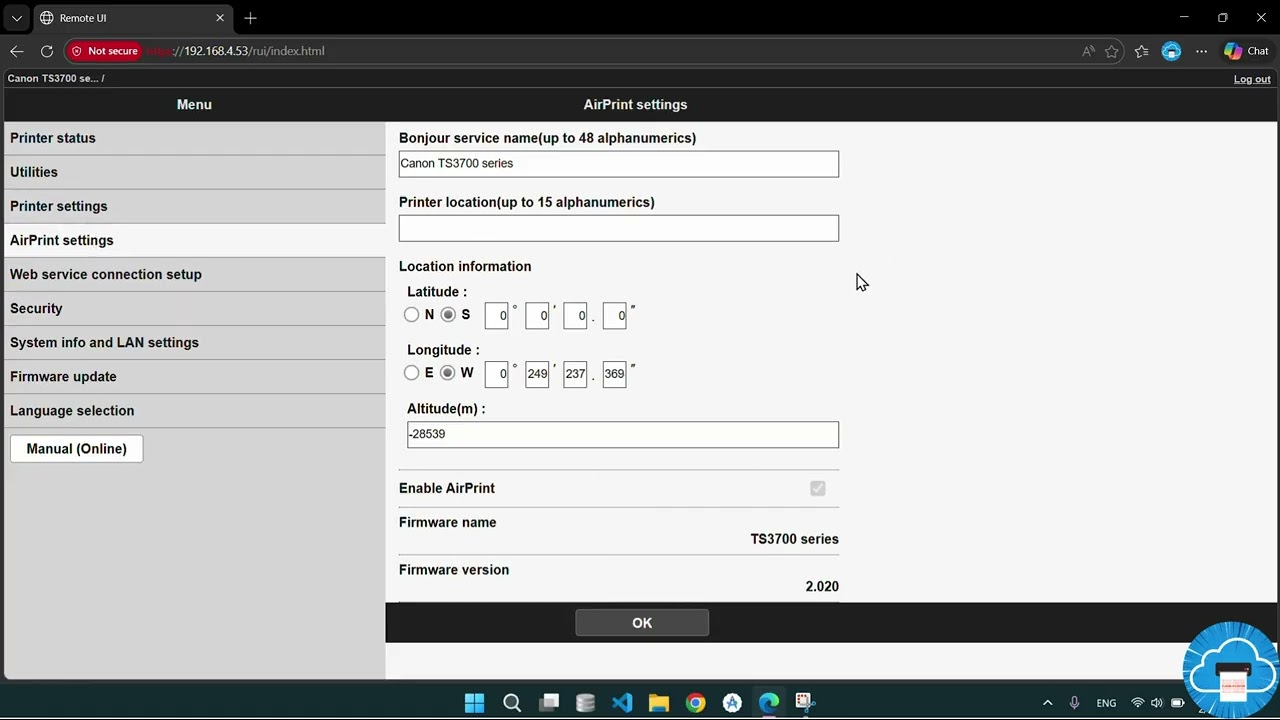Switch to Microsoft Edge on taskbar
Viewport: 1280px width, 720px height.
[769, 703]
